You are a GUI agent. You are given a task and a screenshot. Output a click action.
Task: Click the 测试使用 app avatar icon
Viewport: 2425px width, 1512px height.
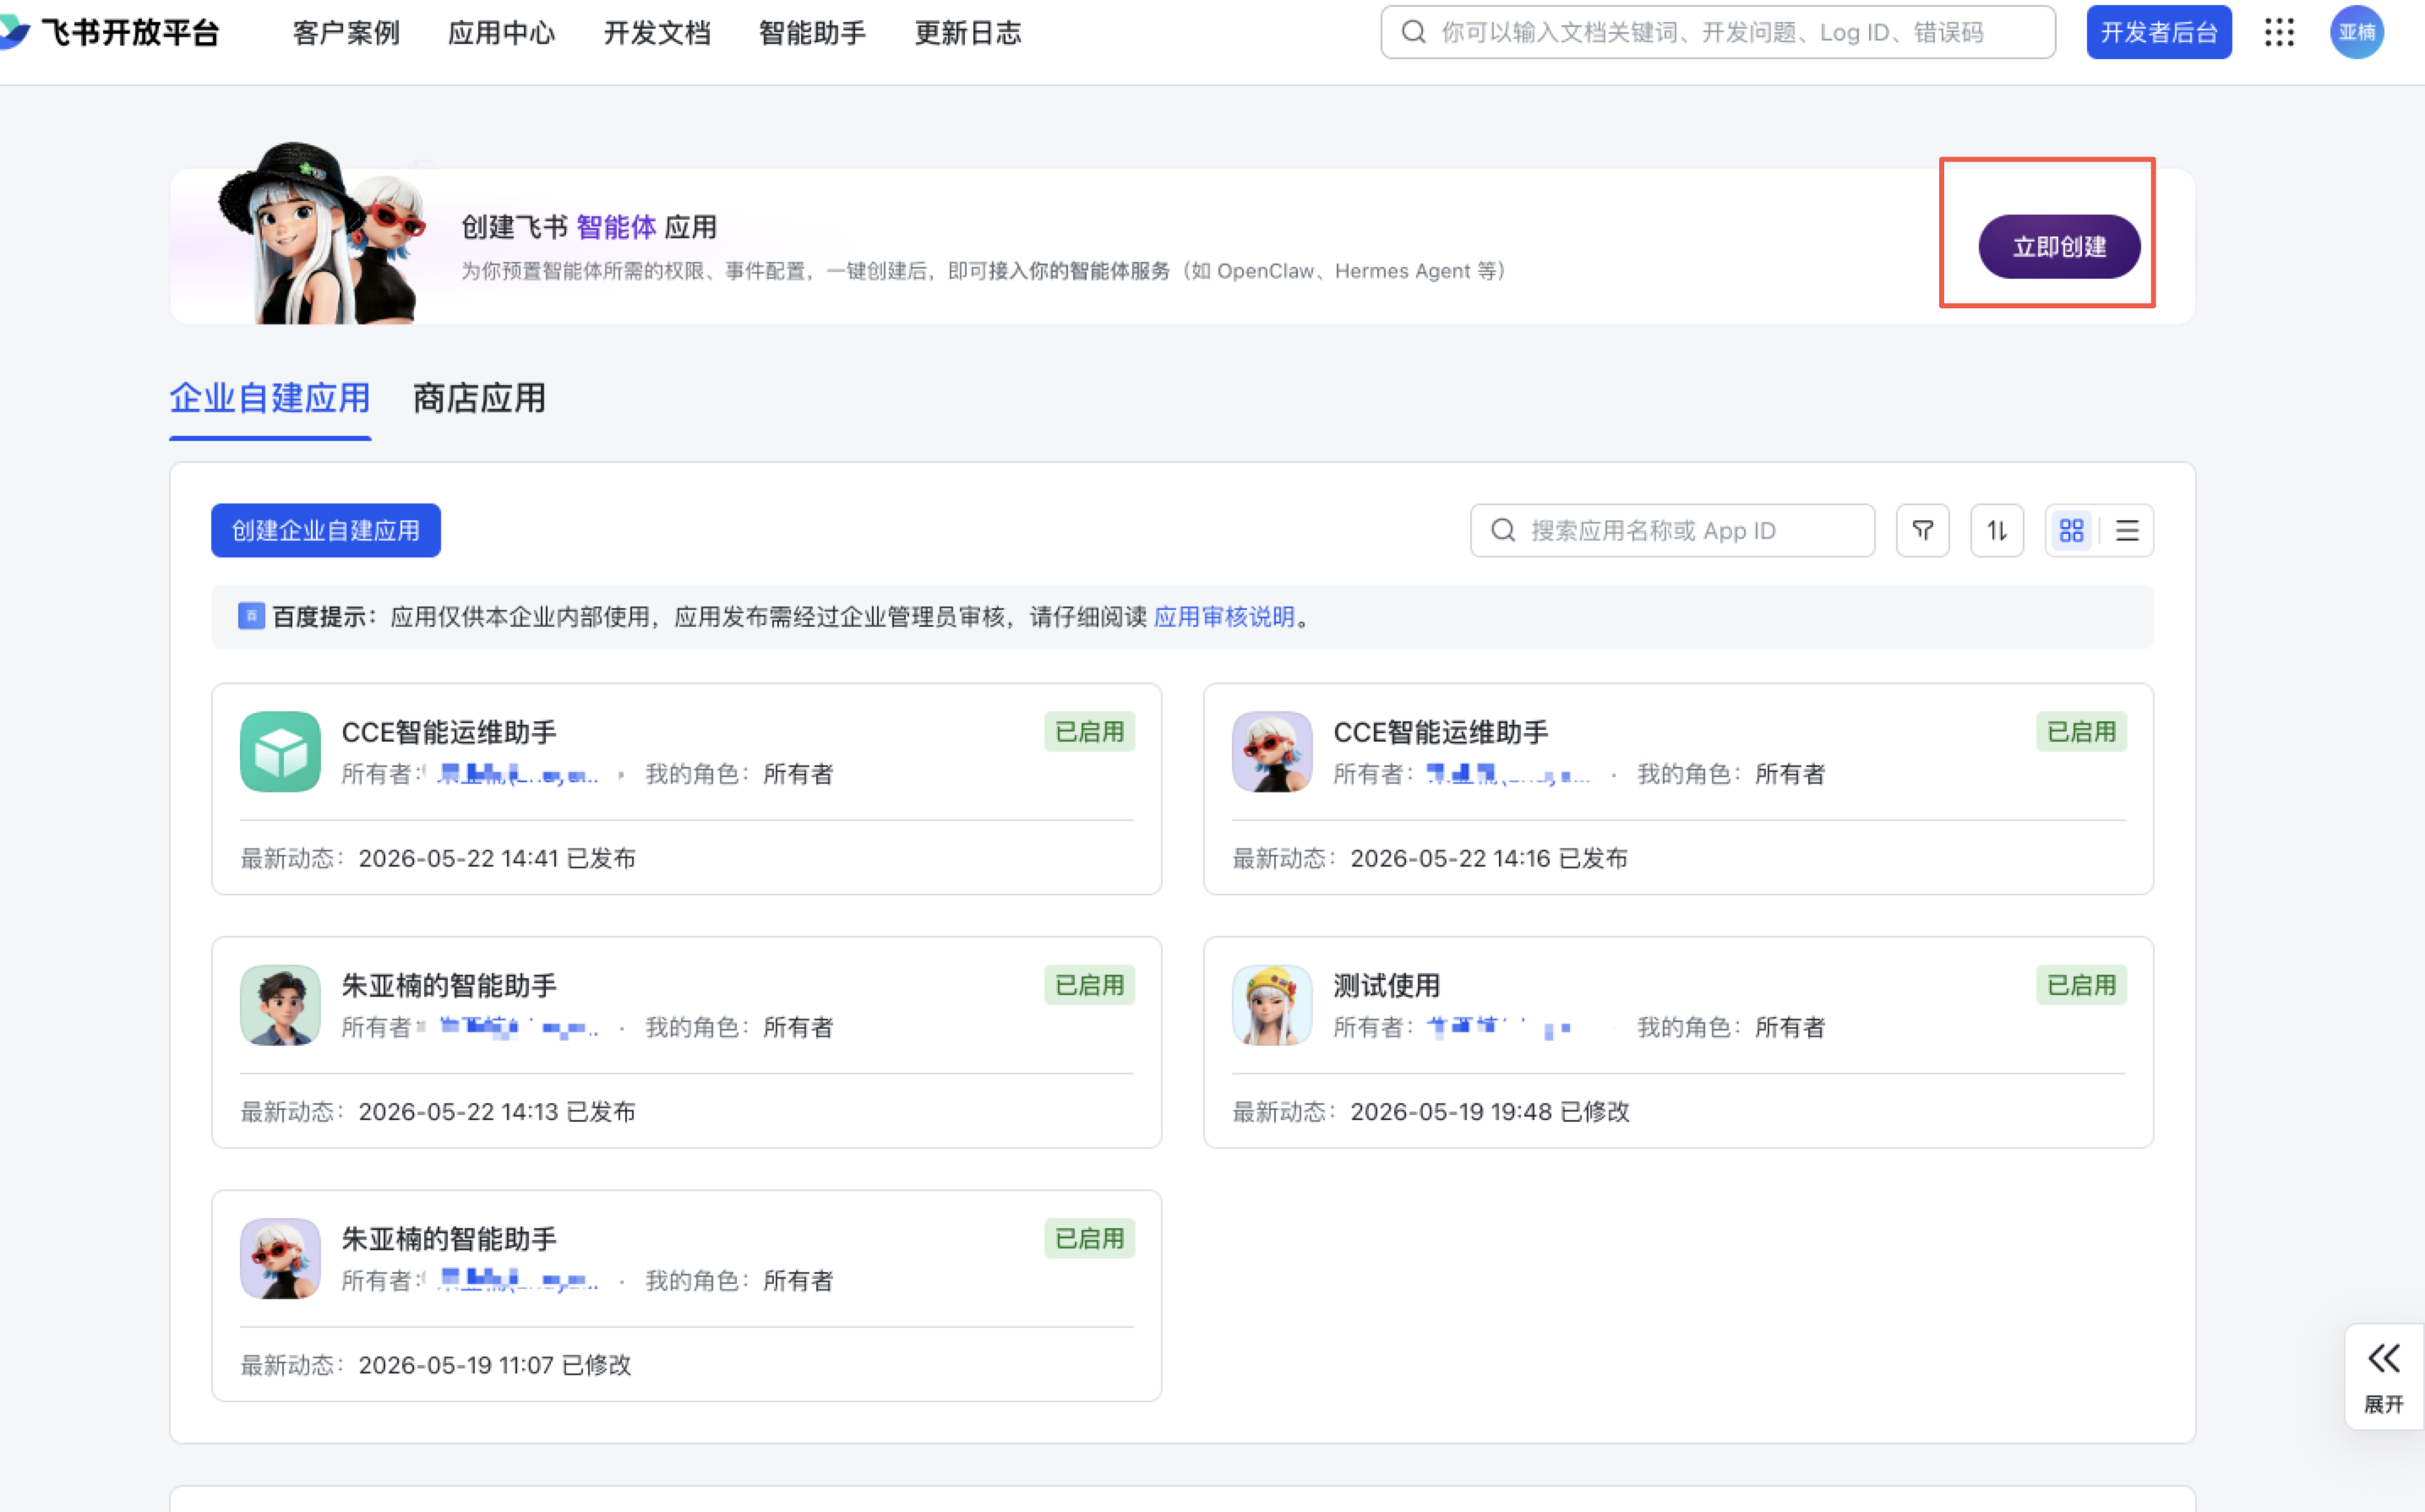1272,1005
